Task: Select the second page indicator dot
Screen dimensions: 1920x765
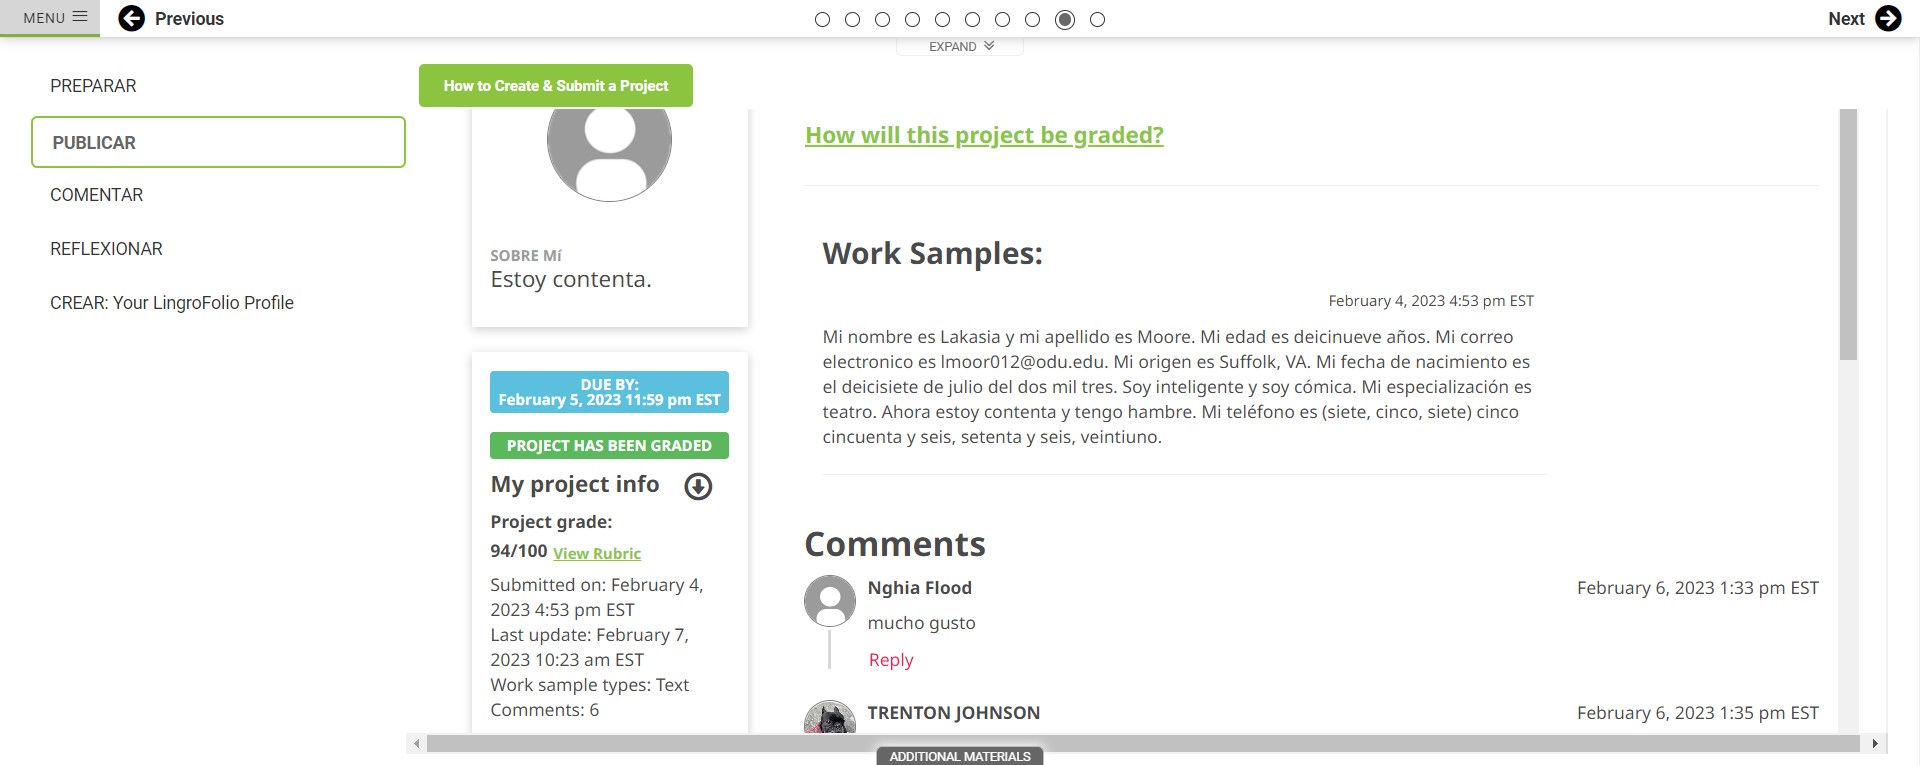Action: [852, 19]
